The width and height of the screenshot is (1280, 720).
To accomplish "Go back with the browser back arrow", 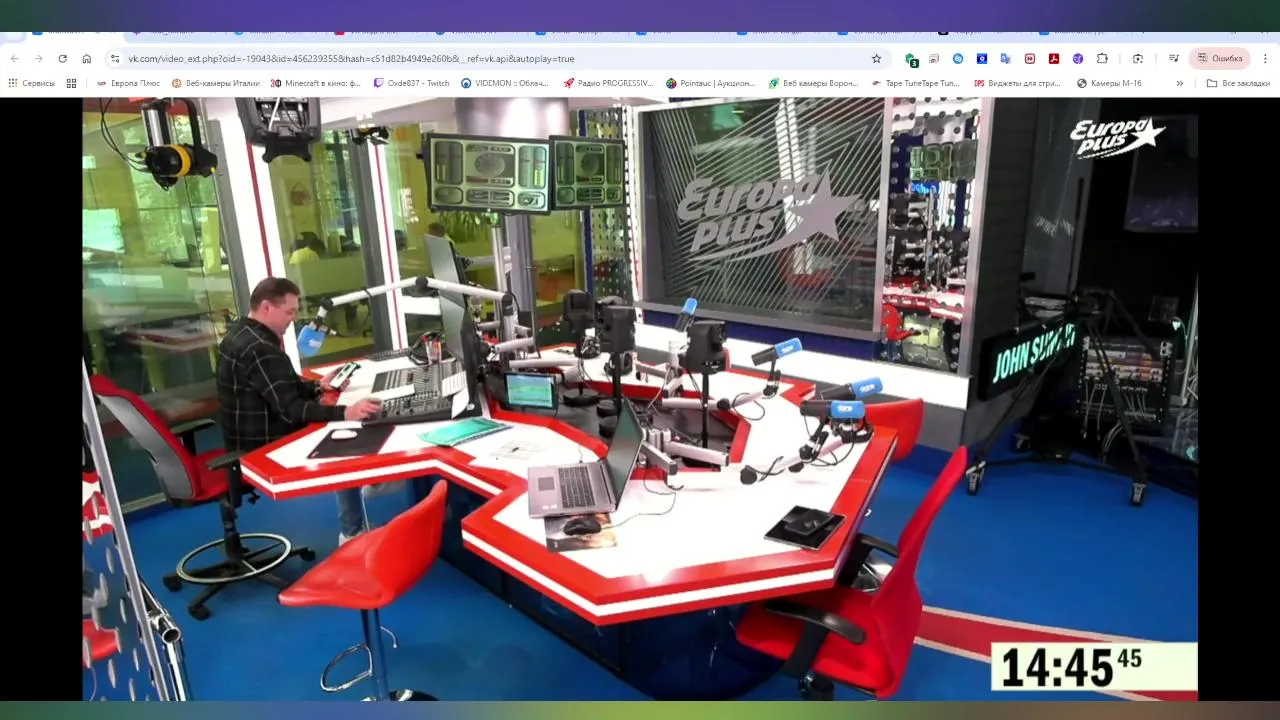I will tap(14, 59).
